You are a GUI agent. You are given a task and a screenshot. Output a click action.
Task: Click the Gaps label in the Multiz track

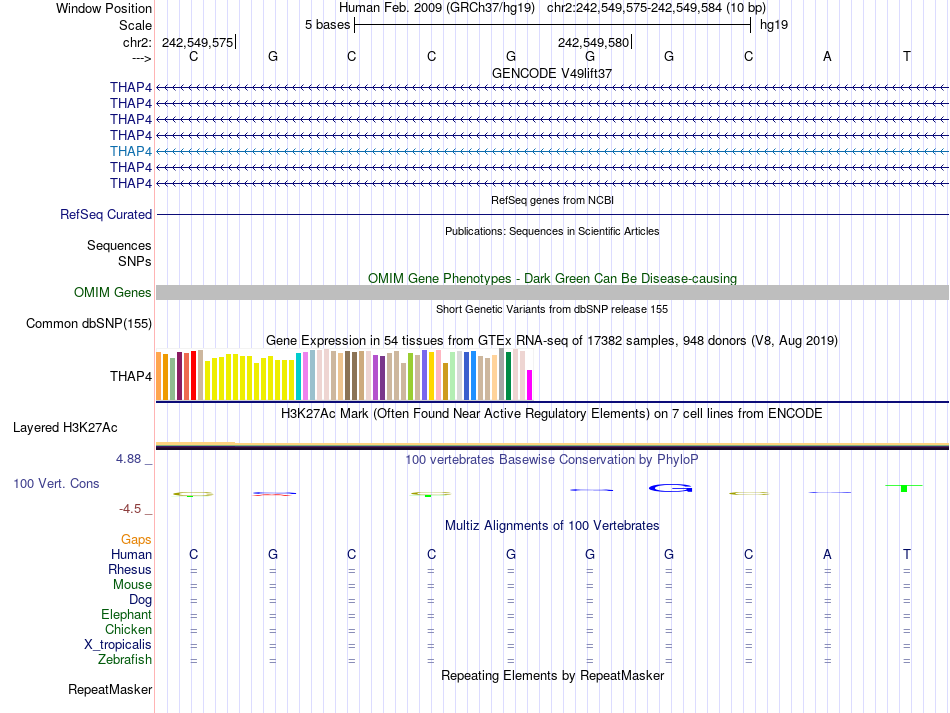pyautogui.click(x=136, y=539)
